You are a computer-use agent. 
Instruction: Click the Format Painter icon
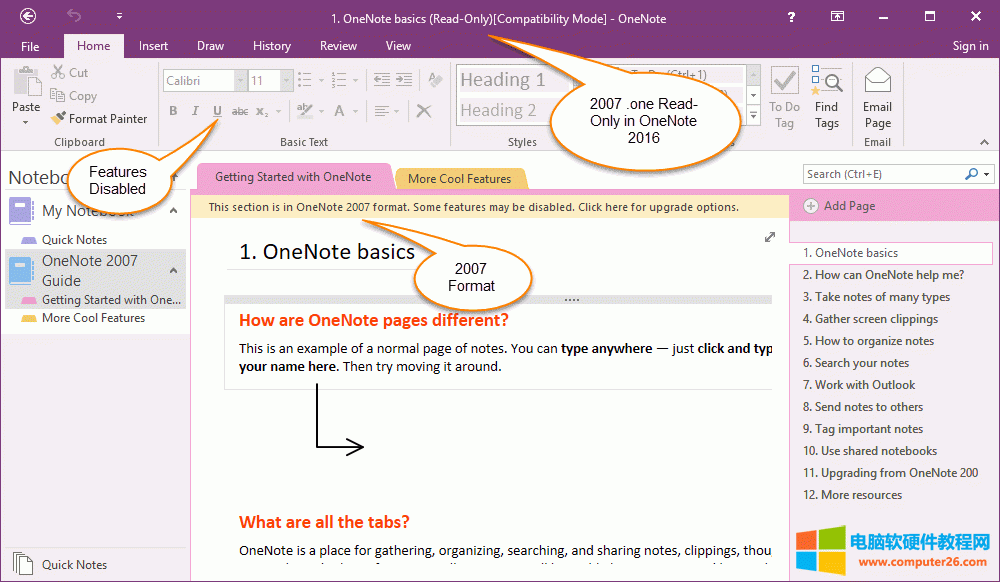pos(60,118)
